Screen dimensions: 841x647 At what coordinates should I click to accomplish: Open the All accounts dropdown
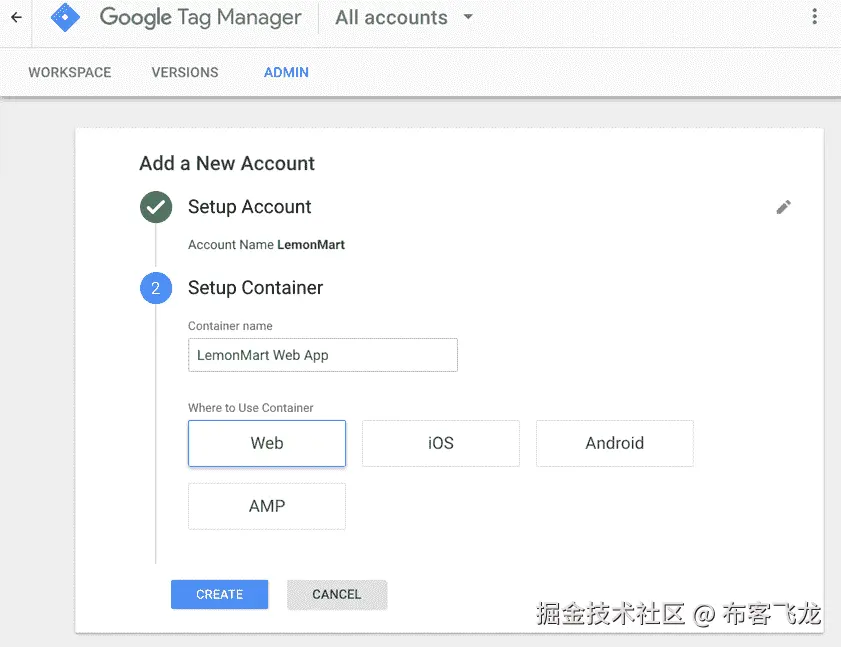click(x=404, y=18)
